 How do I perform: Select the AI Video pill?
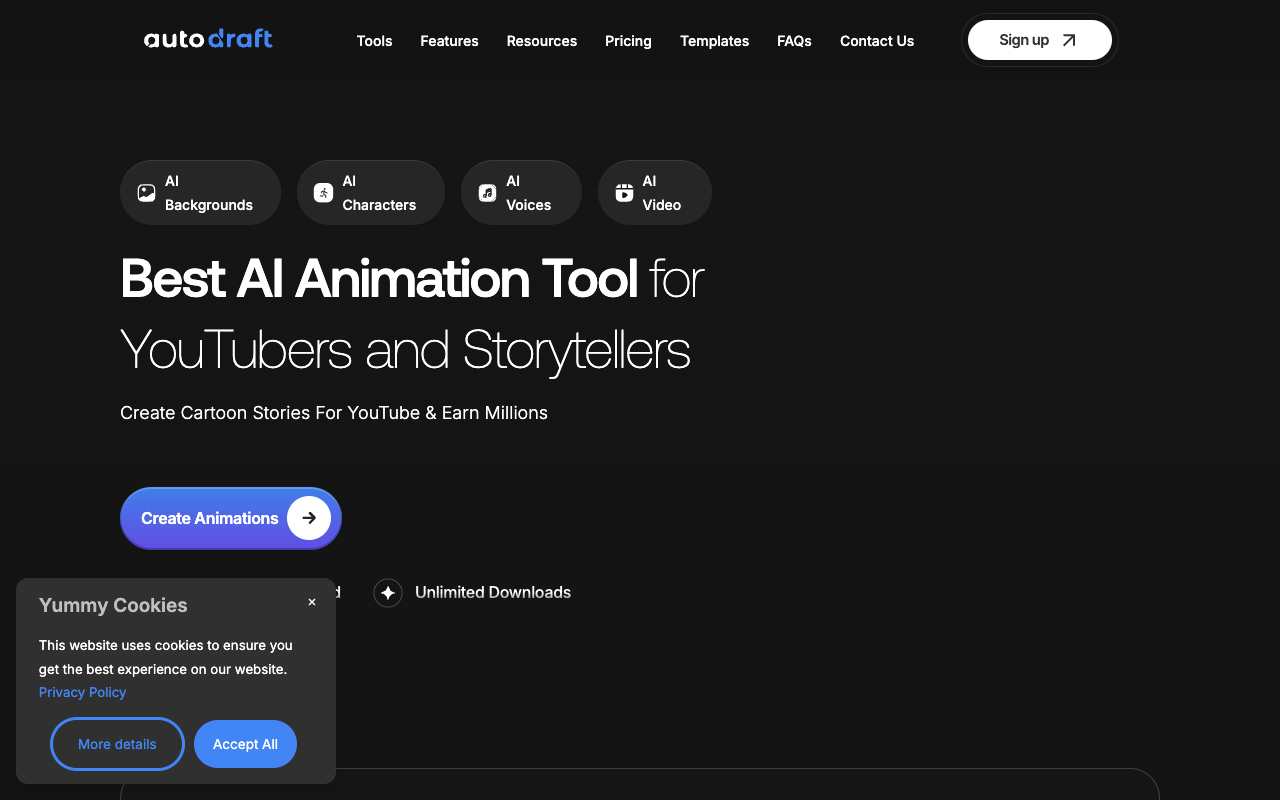click(x=654, y=193)
